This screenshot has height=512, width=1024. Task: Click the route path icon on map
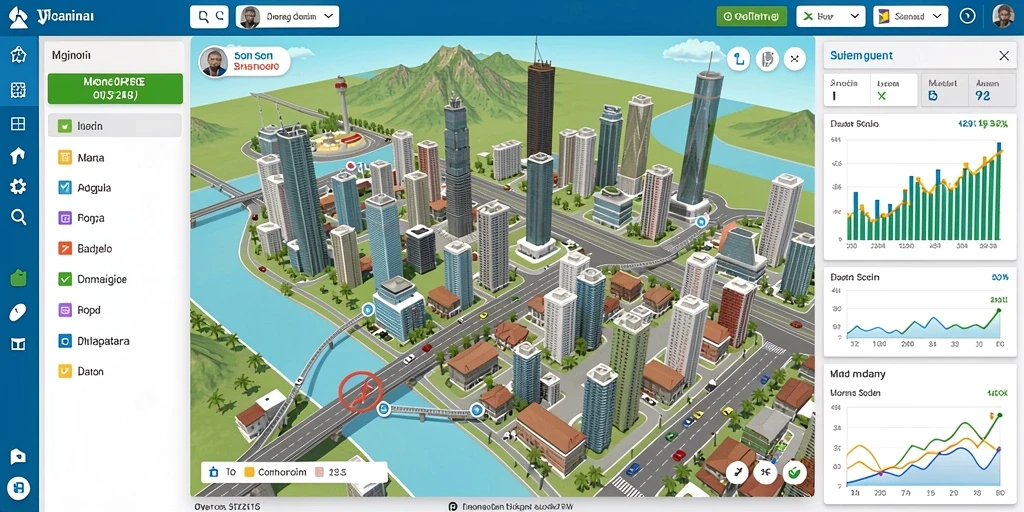click(x=739, y=59)
